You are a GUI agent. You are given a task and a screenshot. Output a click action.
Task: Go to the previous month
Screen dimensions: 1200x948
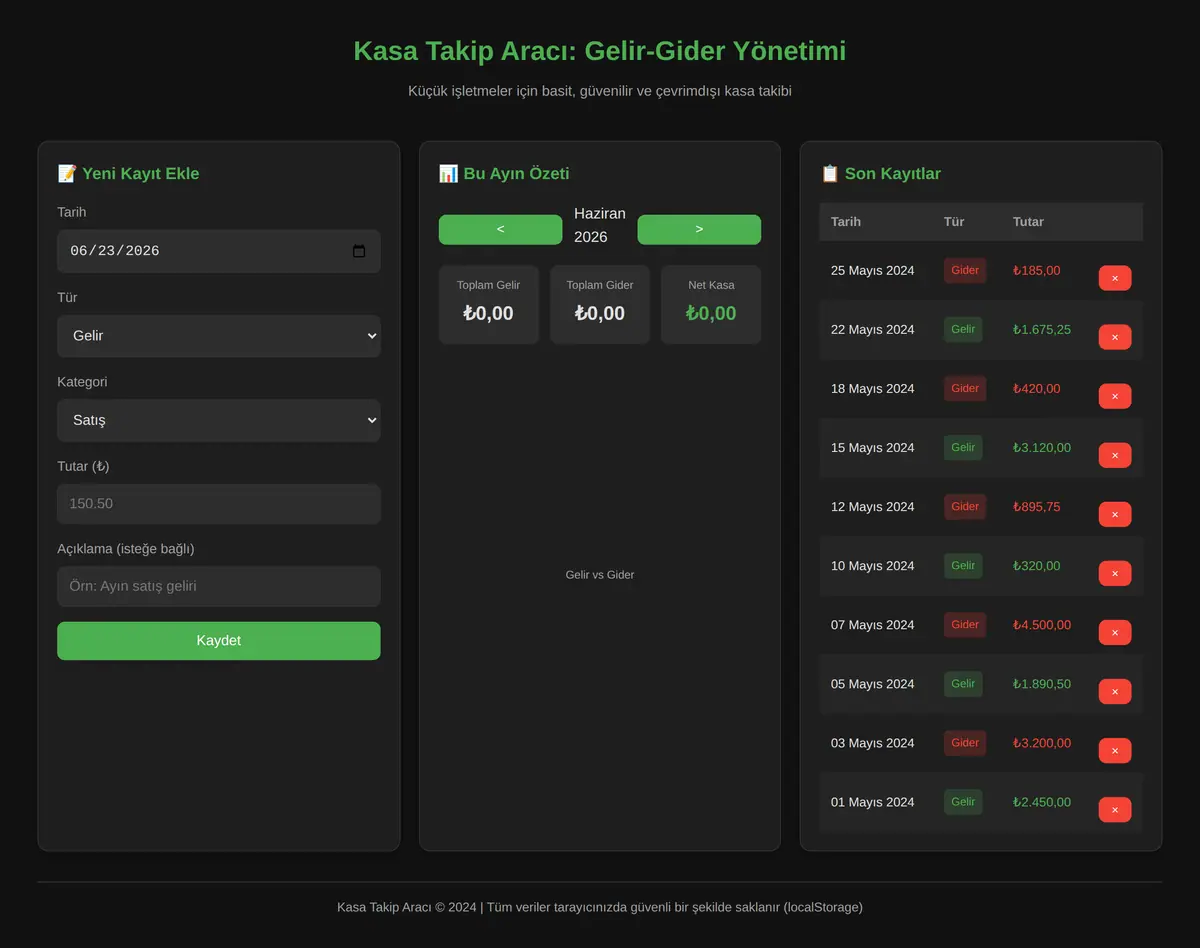[500, 229]
